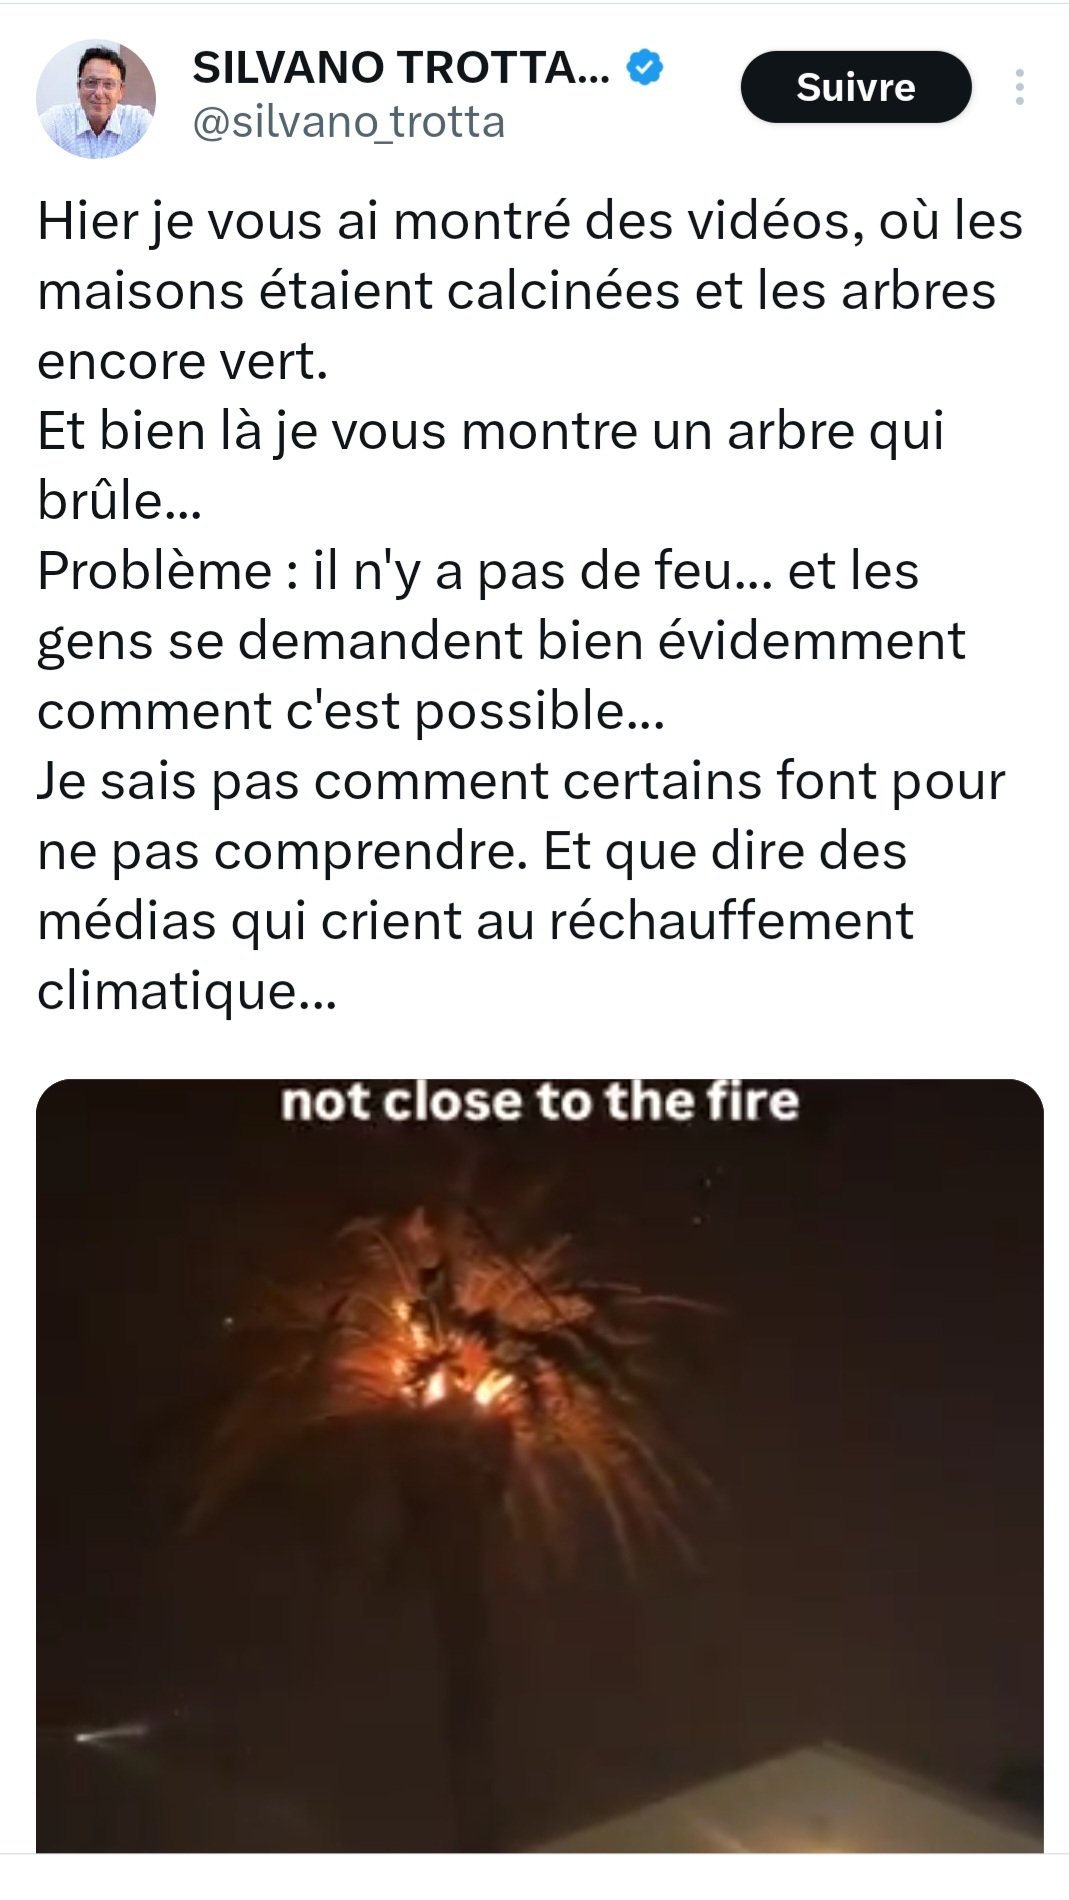Open the @silvano_trotta handle link
Image resolution: width=1069 pixels, height=1900 pixels.
pyautogui.click(x=348, y=123)
